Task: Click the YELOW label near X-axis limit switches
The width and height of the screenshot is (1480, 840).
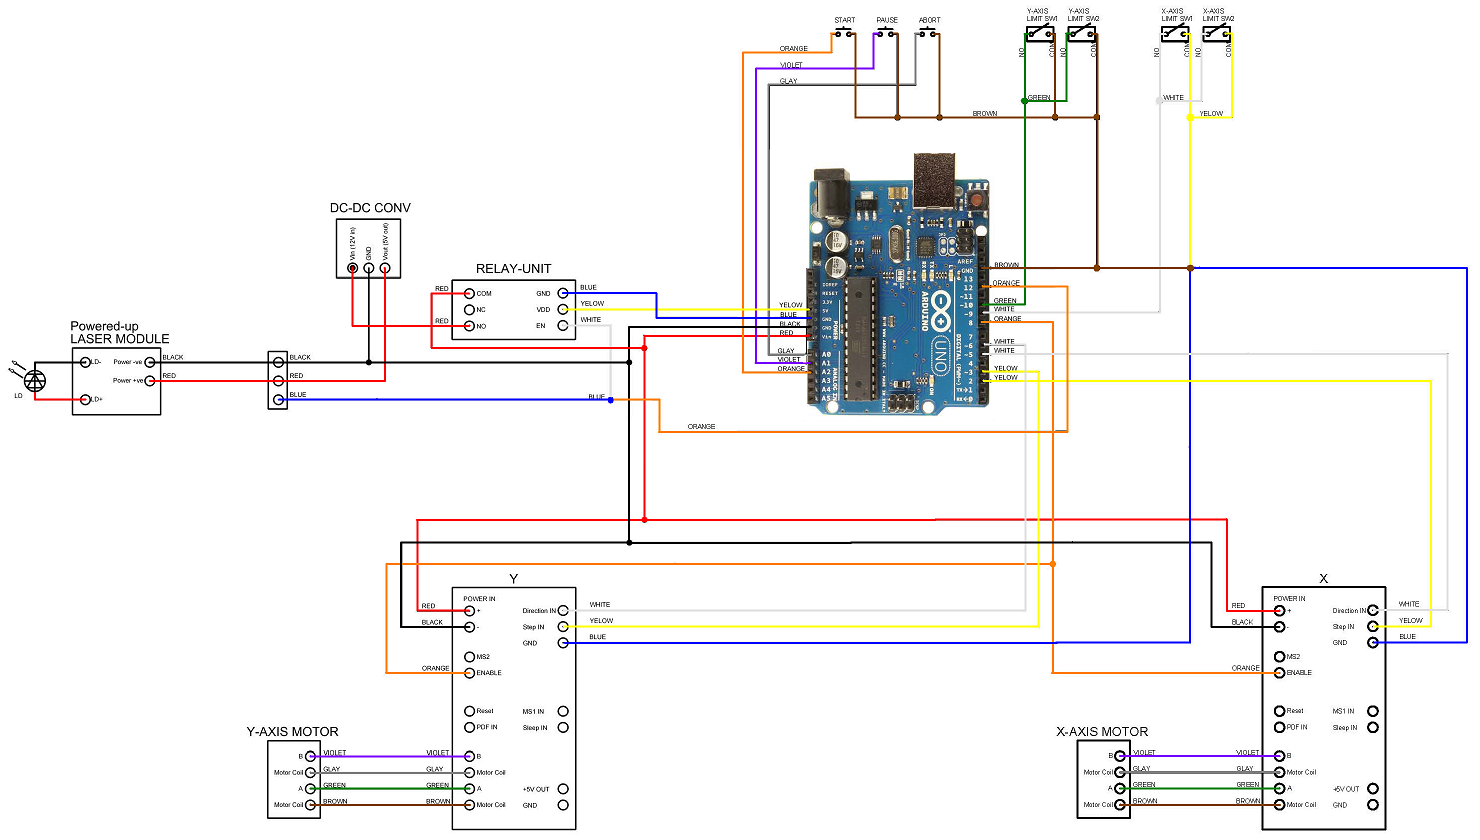Action: pos(1211,113)
